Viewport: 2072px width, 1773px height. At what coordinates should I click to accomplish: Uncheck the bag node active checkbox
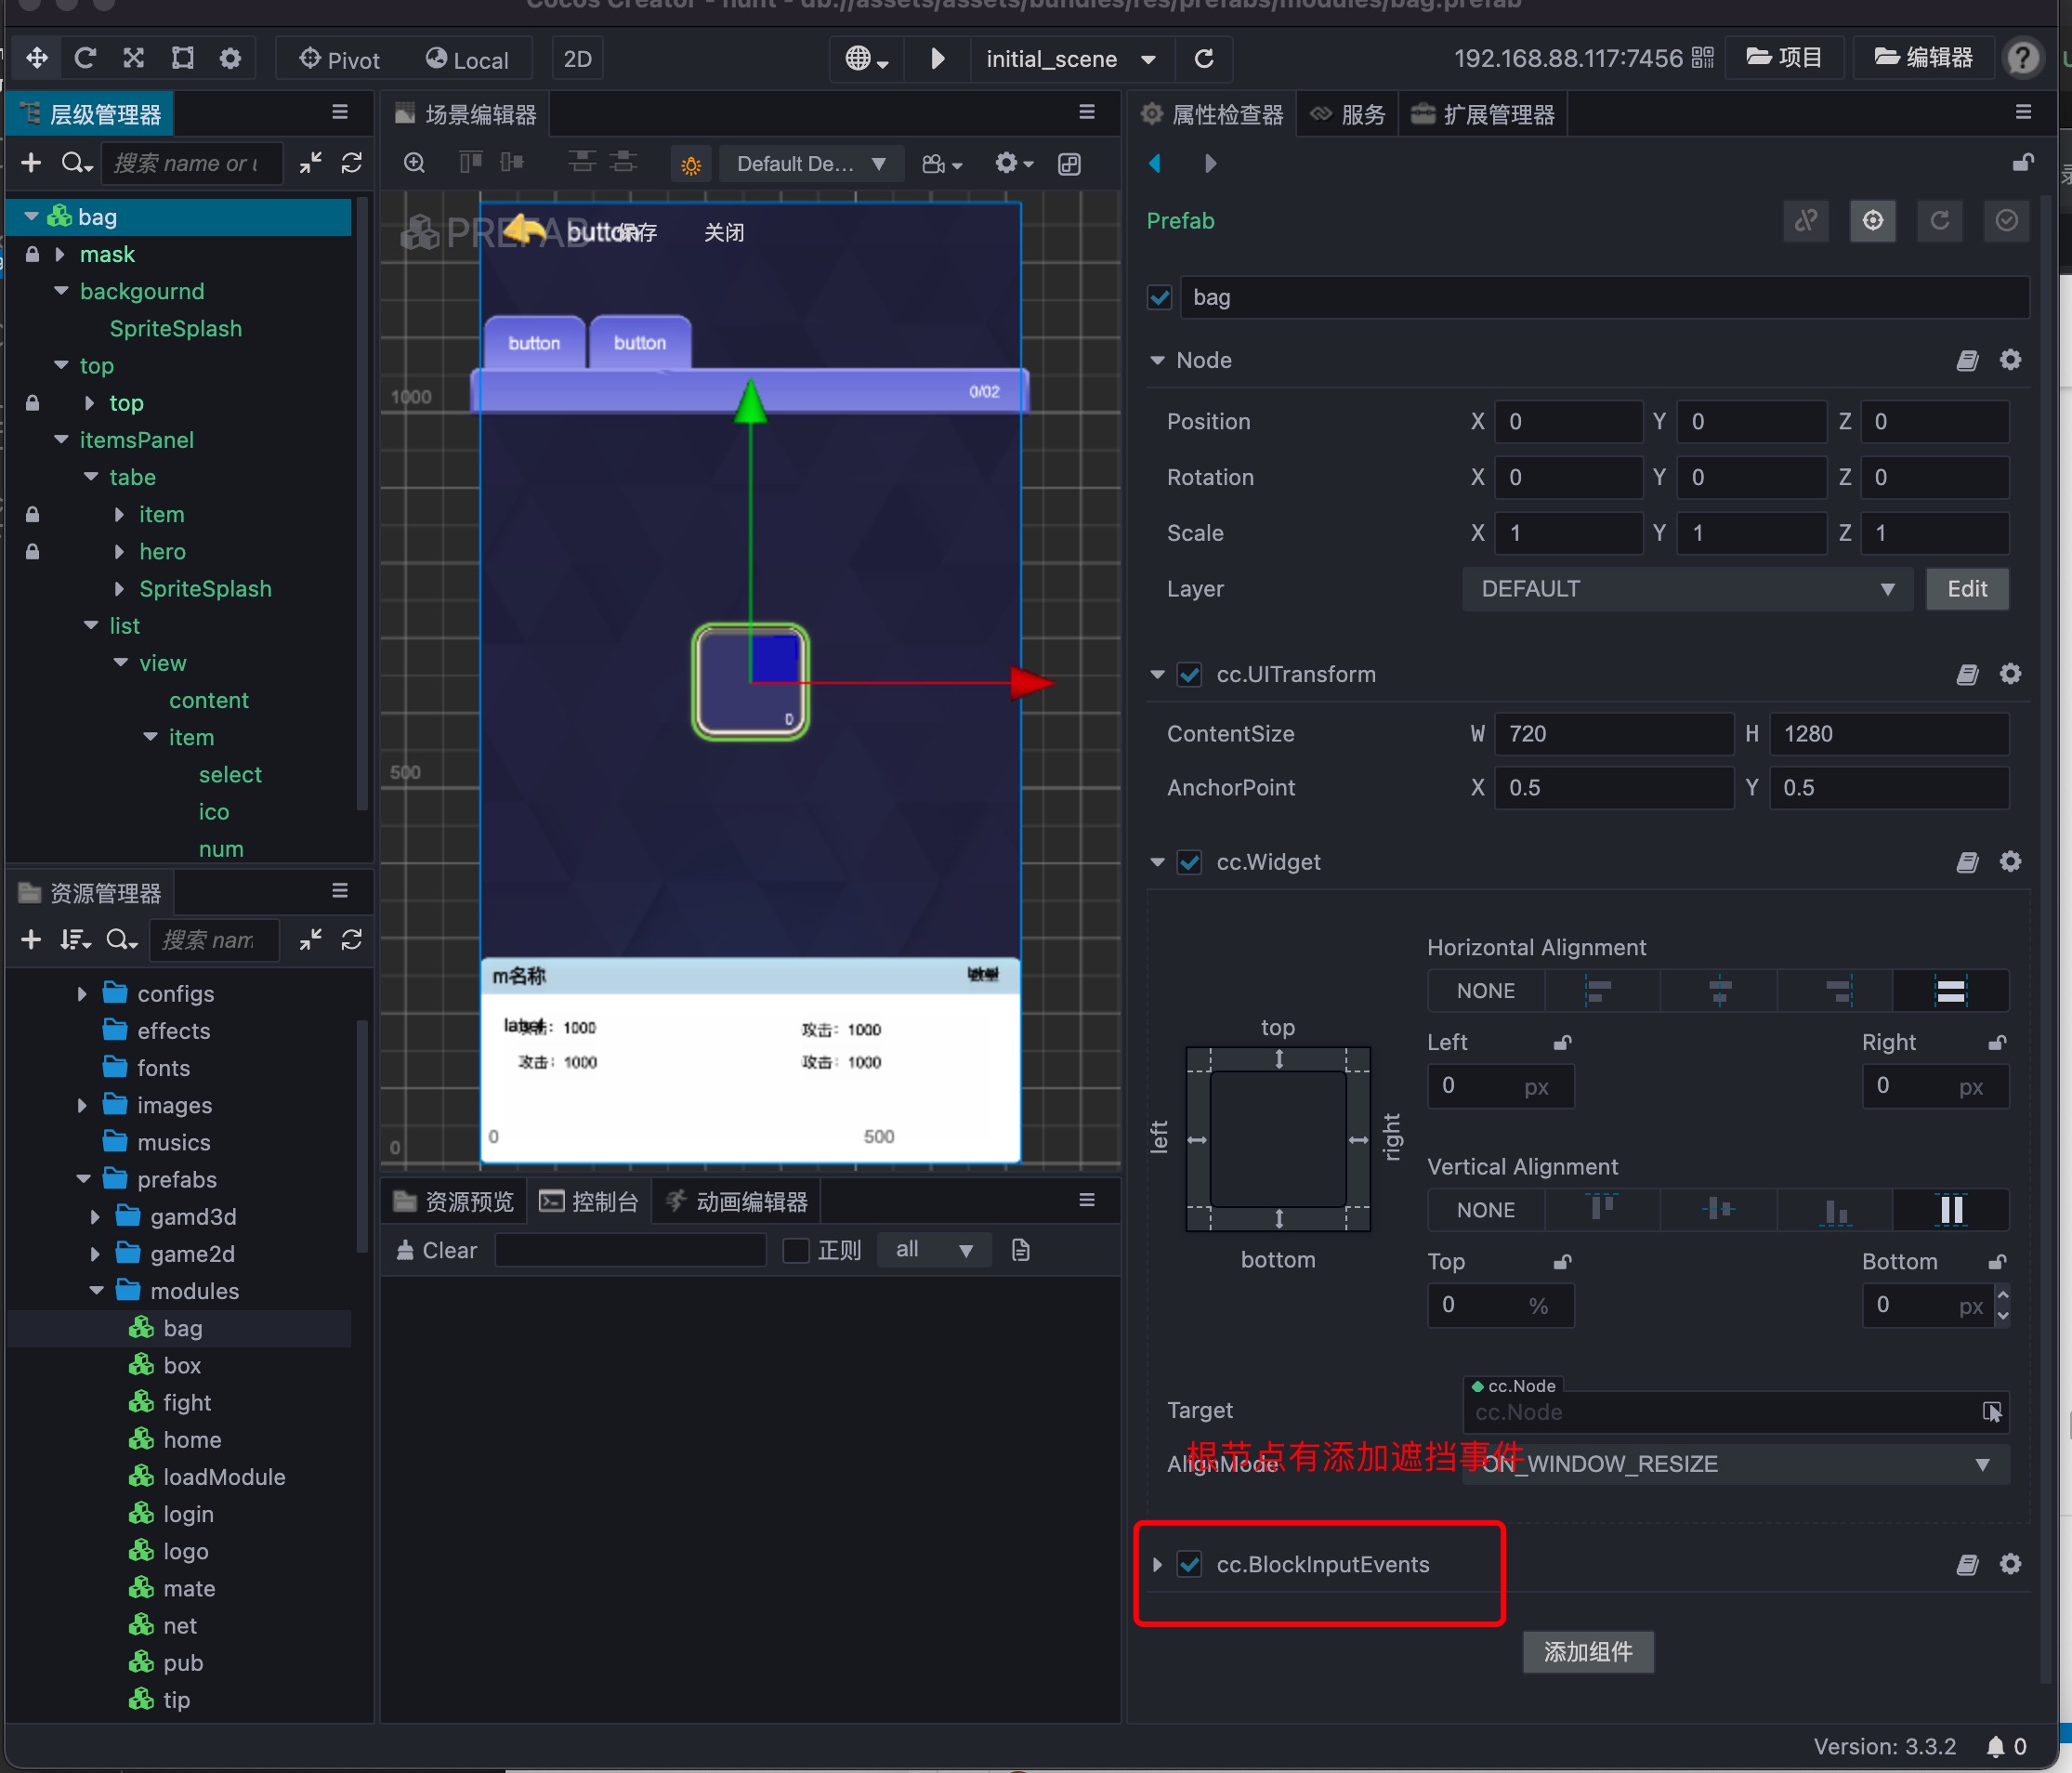[1159, 297]
